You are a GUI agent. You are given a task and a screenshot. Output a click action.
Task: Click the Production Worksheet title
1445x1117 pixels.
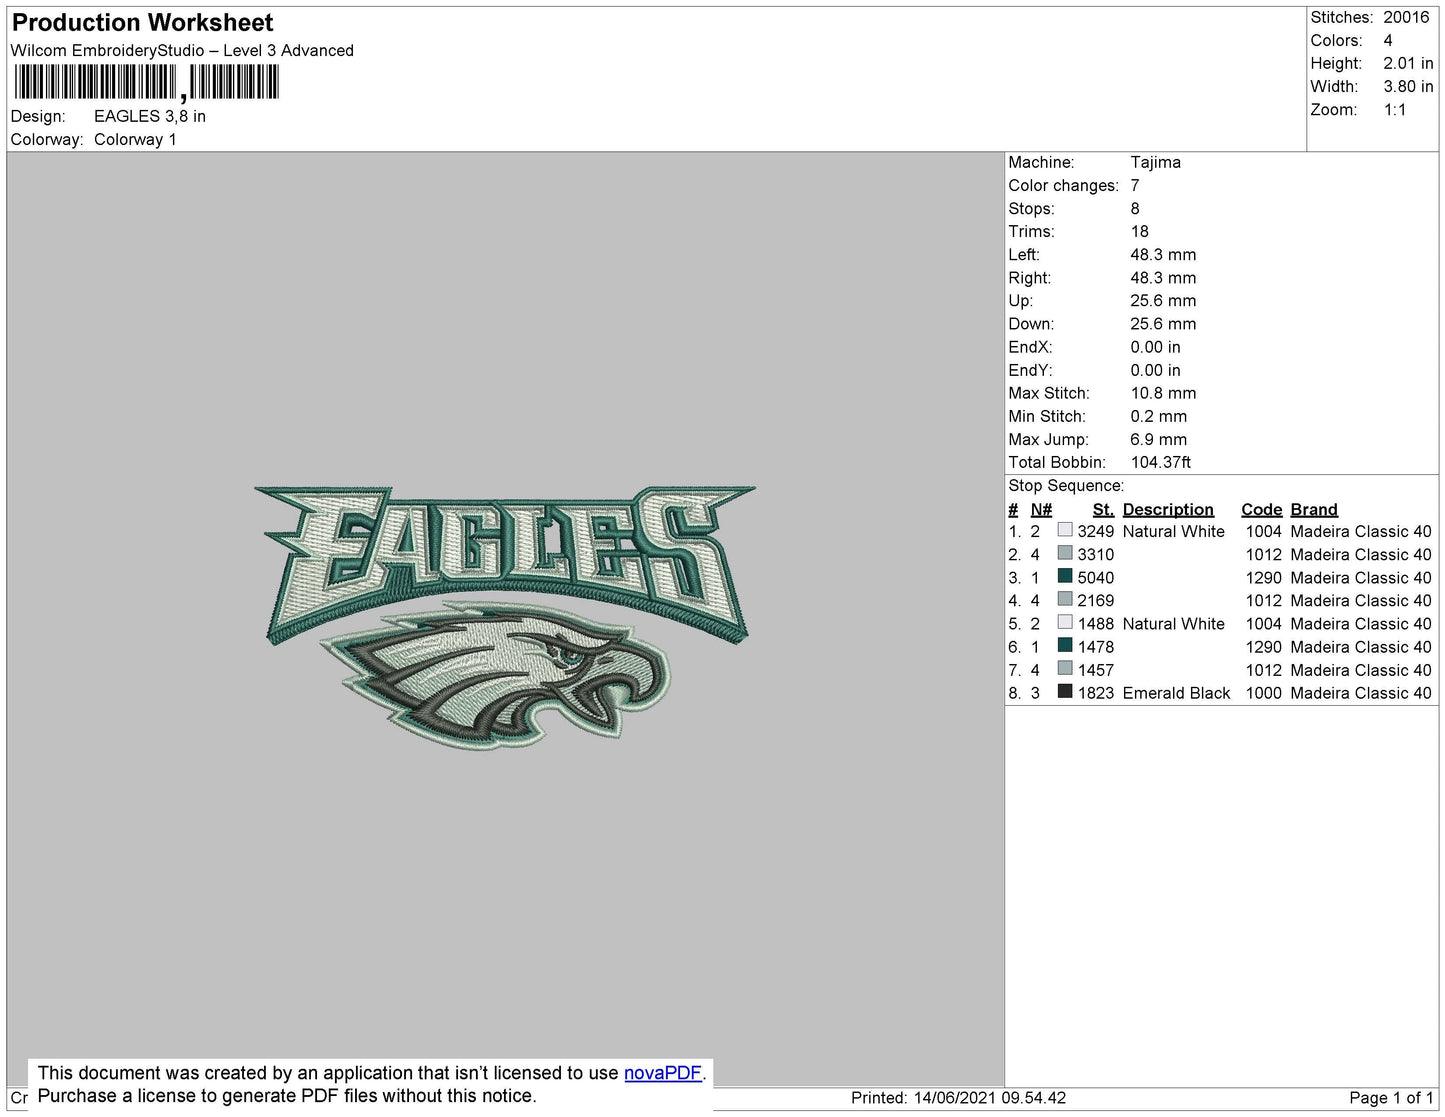(142, 23)
